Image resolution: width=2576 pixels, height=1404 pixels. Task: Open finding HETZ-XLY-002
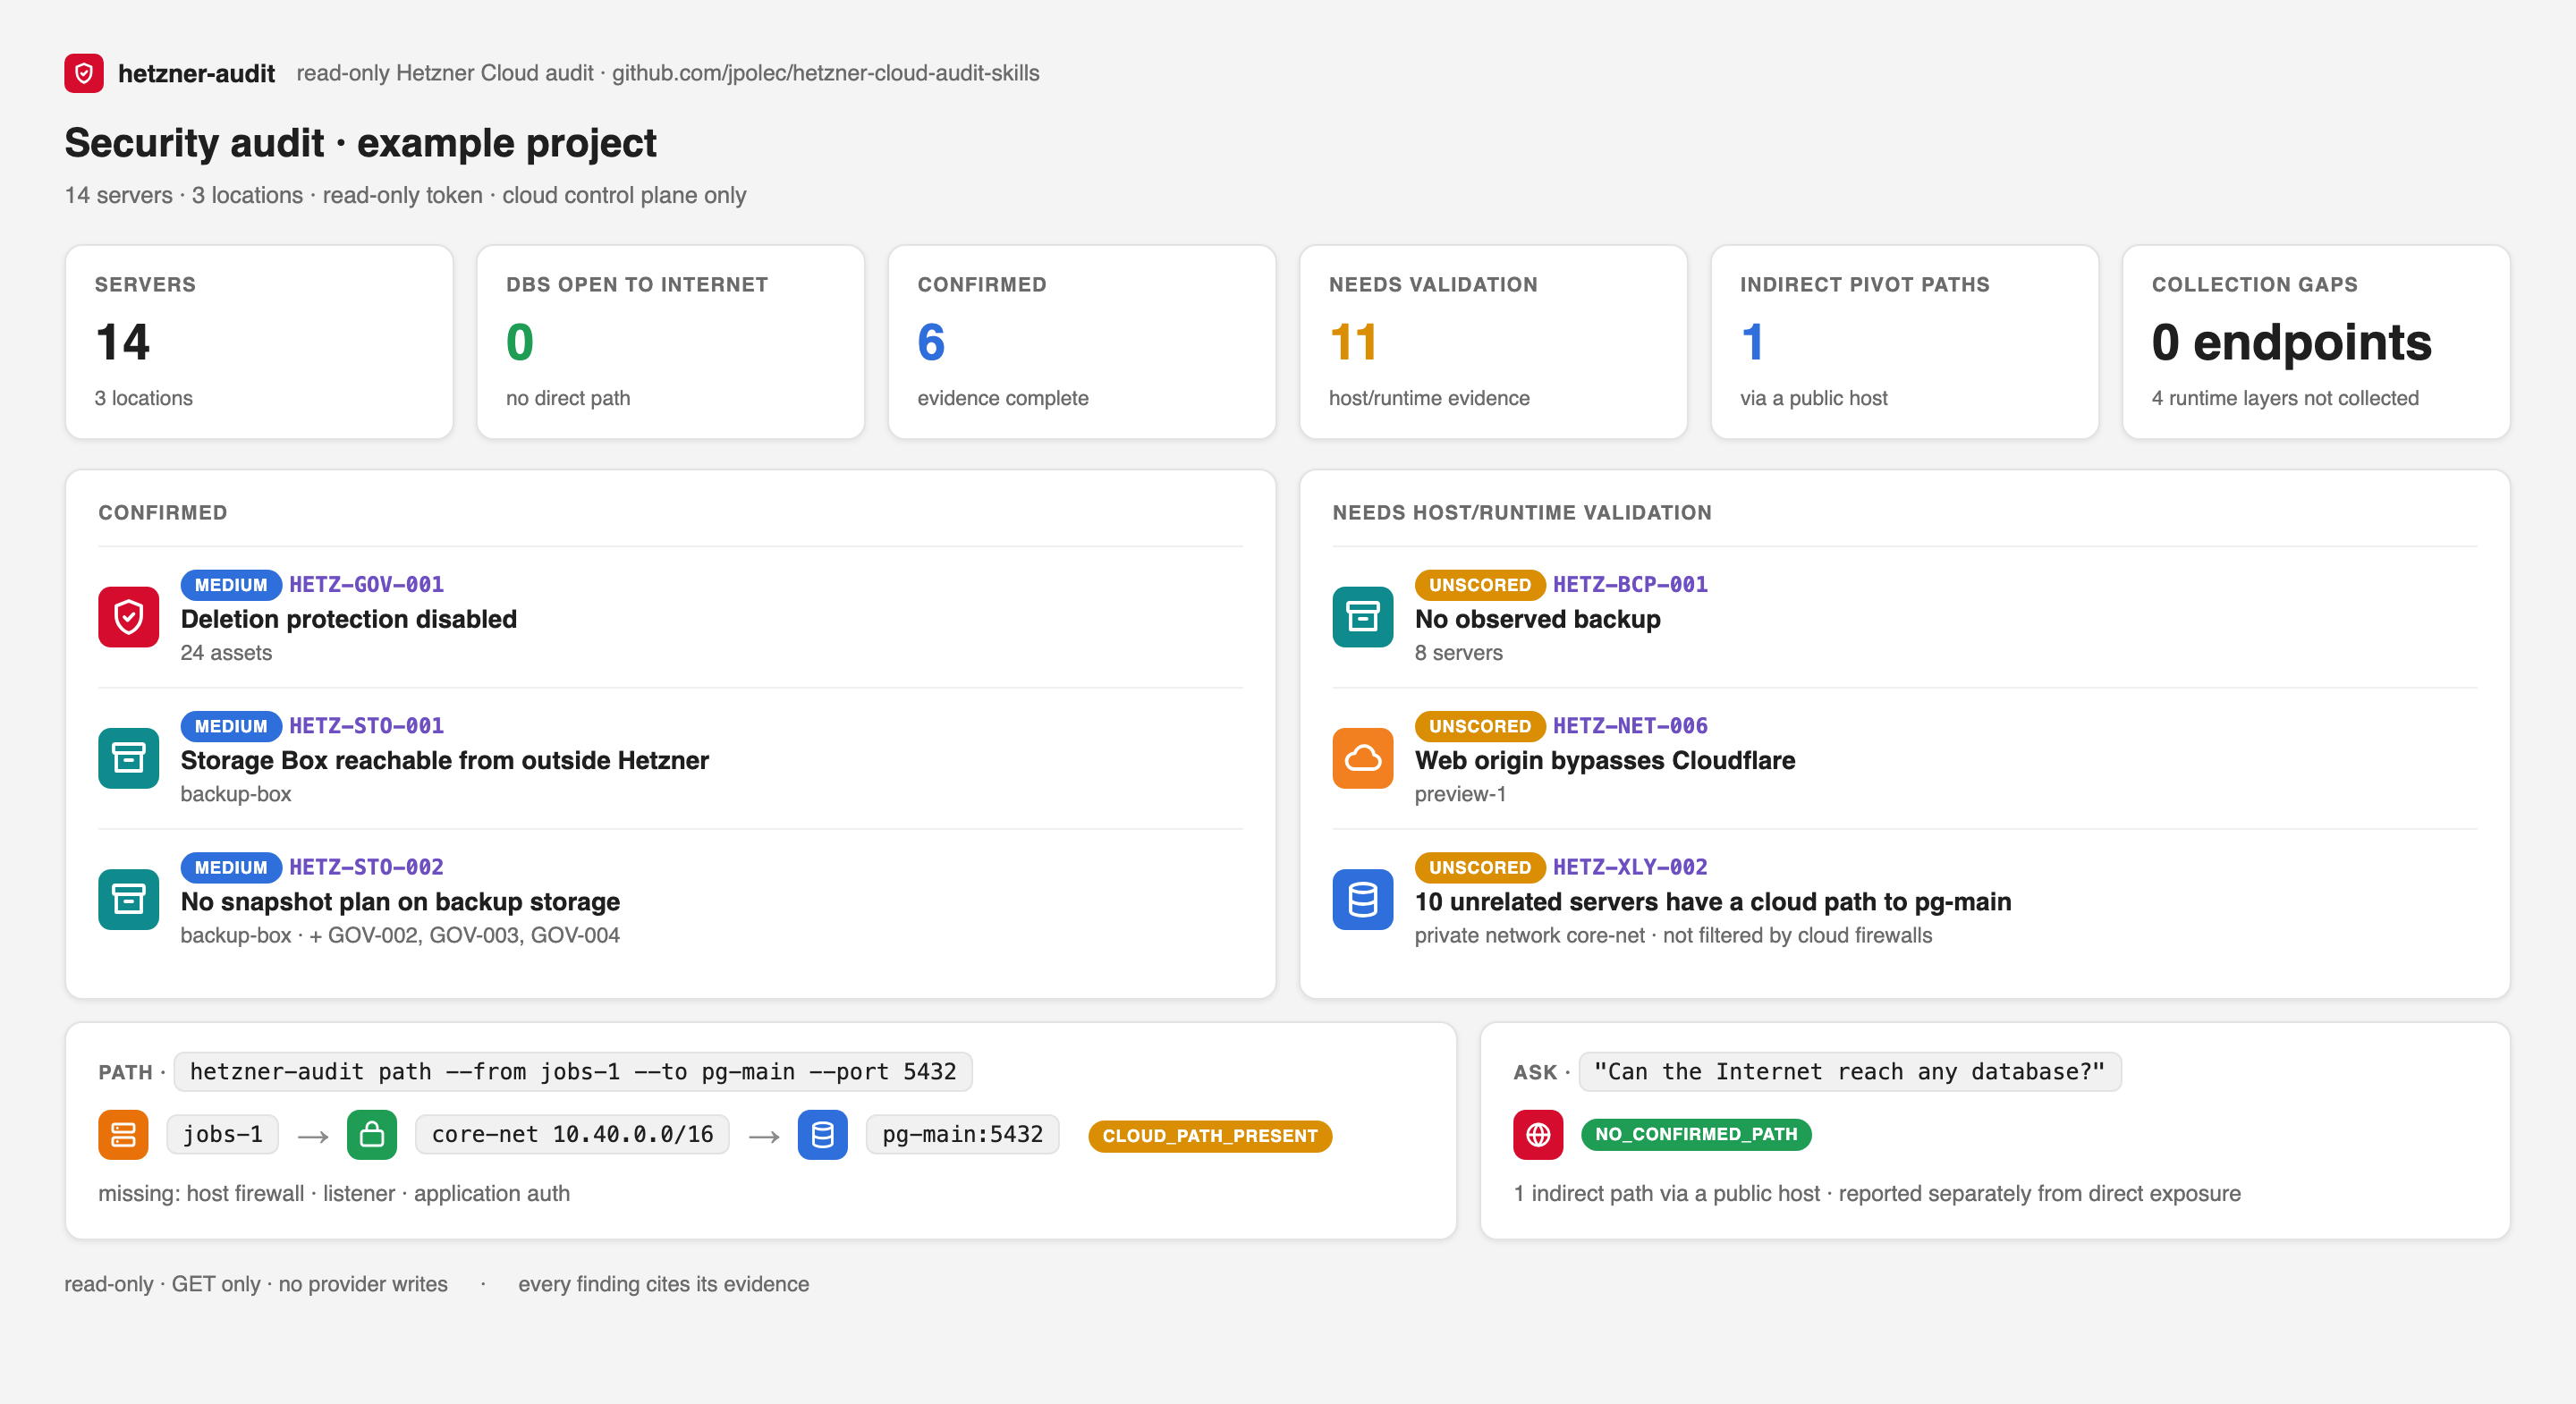point(1630,866)
